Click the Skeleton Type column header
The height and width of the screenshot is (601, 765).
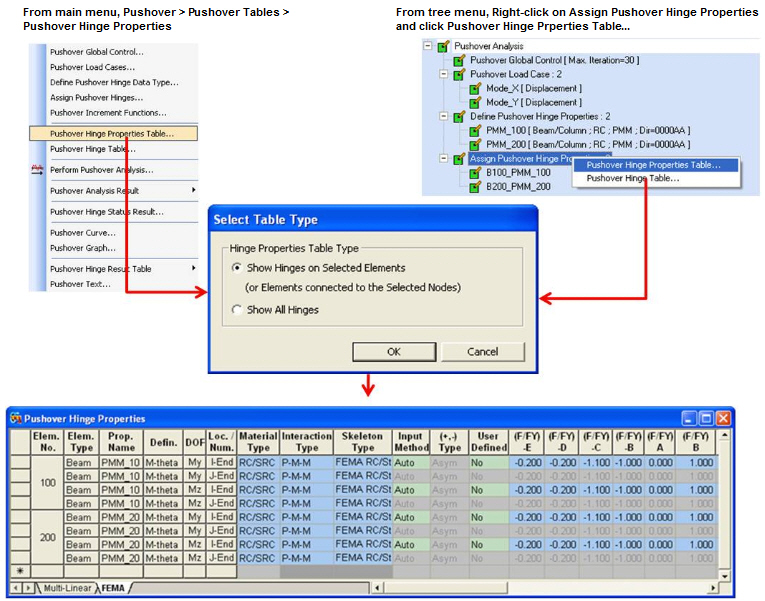click(x=362, y=442)
